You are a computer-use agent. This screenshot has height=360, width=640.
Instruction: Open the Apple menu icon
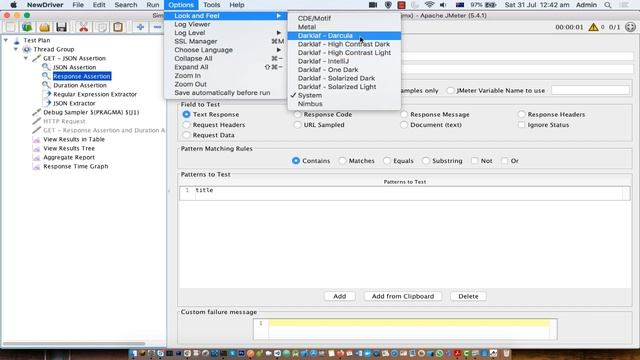13,5
